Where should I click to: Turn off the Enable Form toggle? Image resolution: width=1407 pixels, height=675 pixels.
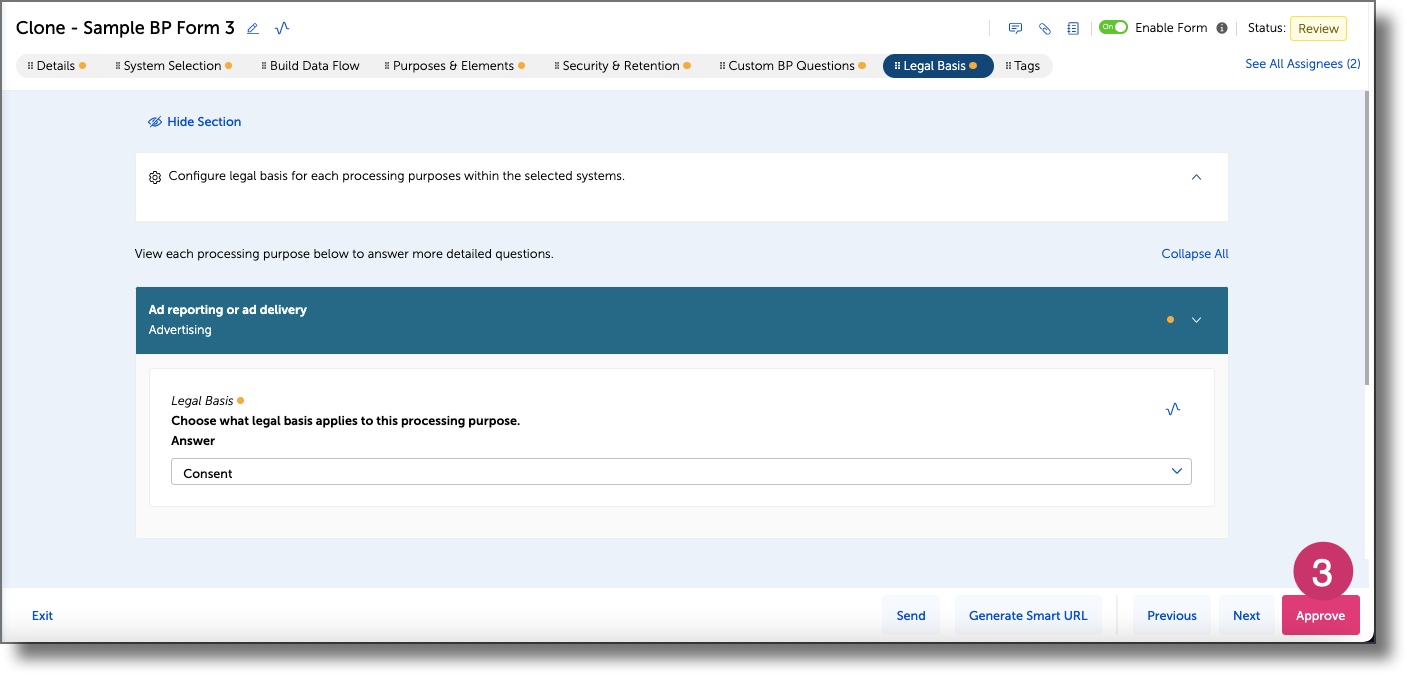tap(1113, 27)
